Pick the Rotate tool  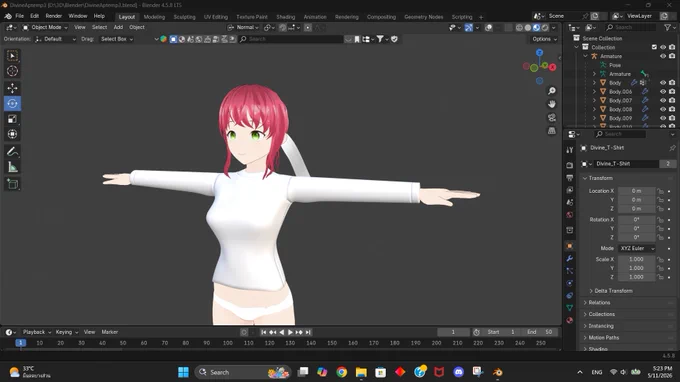click(x=12, y=103)
